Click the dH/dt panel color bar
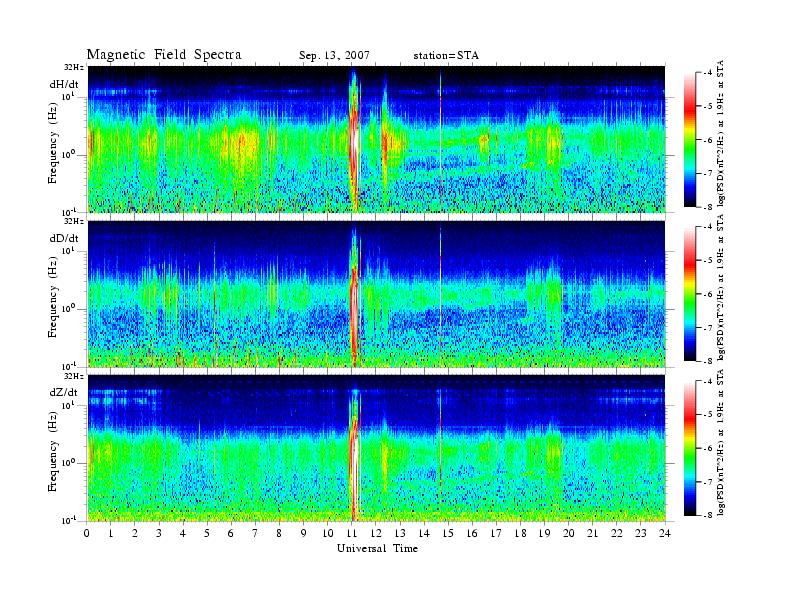Screen dimensions: 792x612 pos(690,139)
